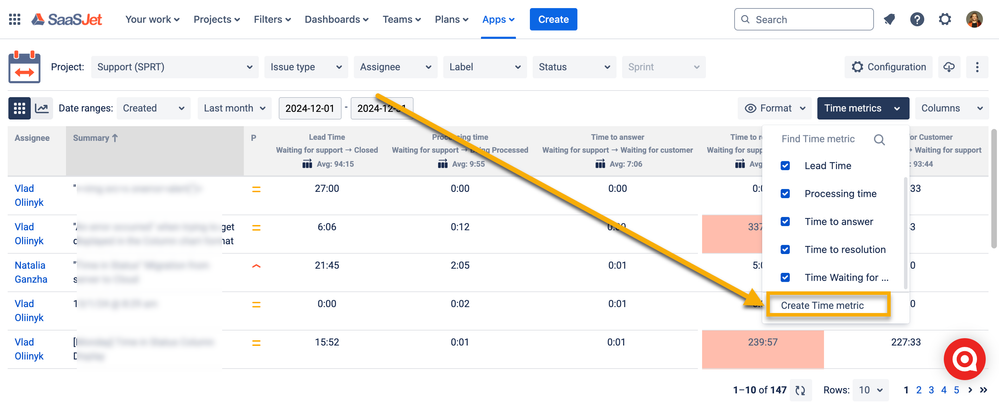Click the Lead Time column calendar icon
This screenshot has width=999, height=413.
point(306,164)
